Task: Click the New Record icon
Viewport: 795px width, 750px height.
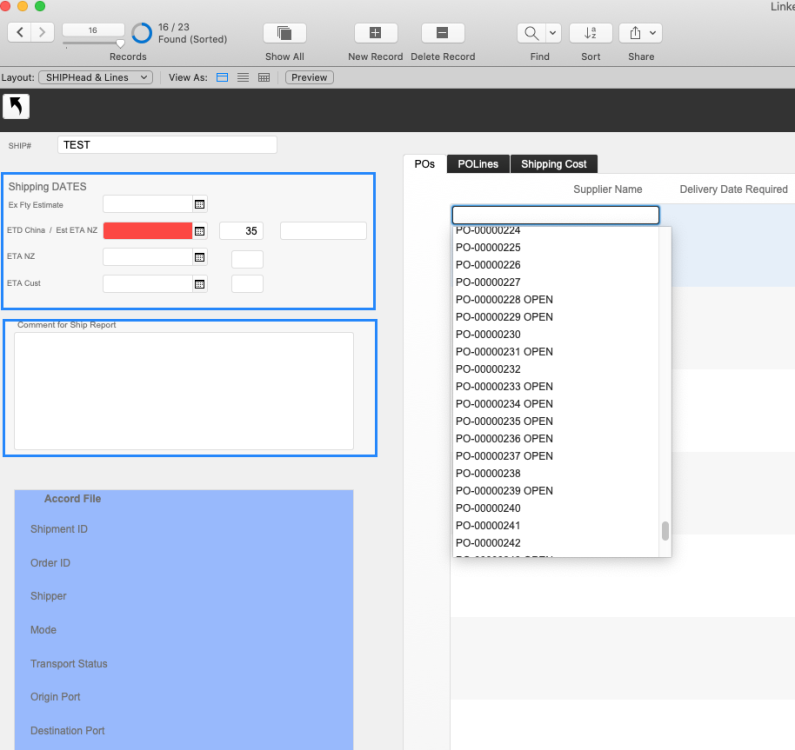Action: click(x=376, y=33)
